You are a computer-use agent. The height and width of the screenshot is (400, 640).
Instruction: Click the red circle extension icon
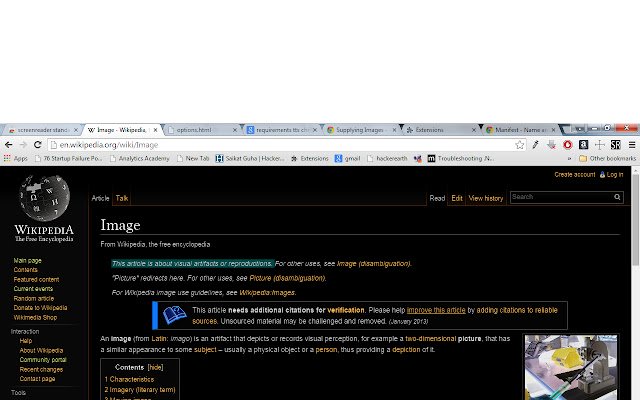[567, 145]
